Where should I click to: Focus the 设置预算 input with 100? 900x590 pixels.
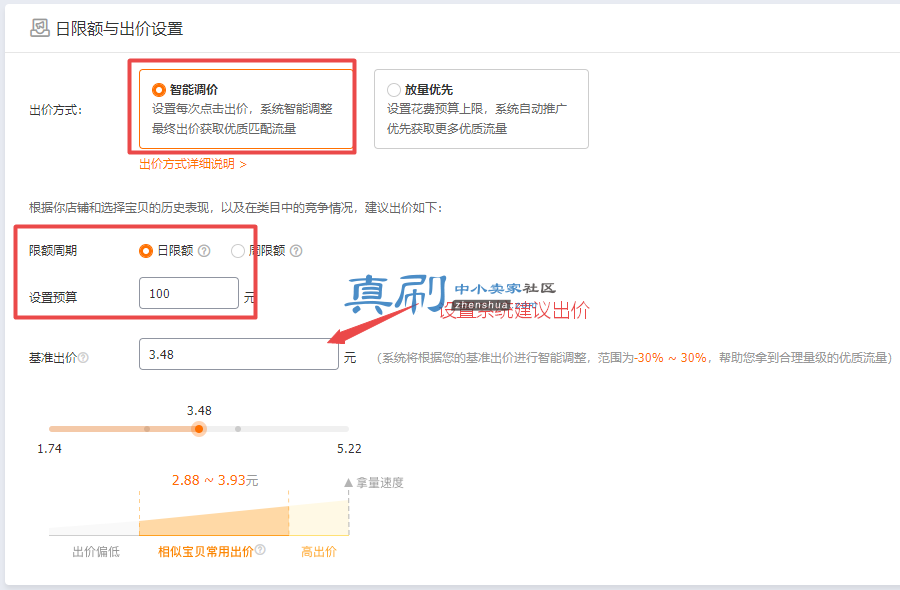[x=189, y=293]
